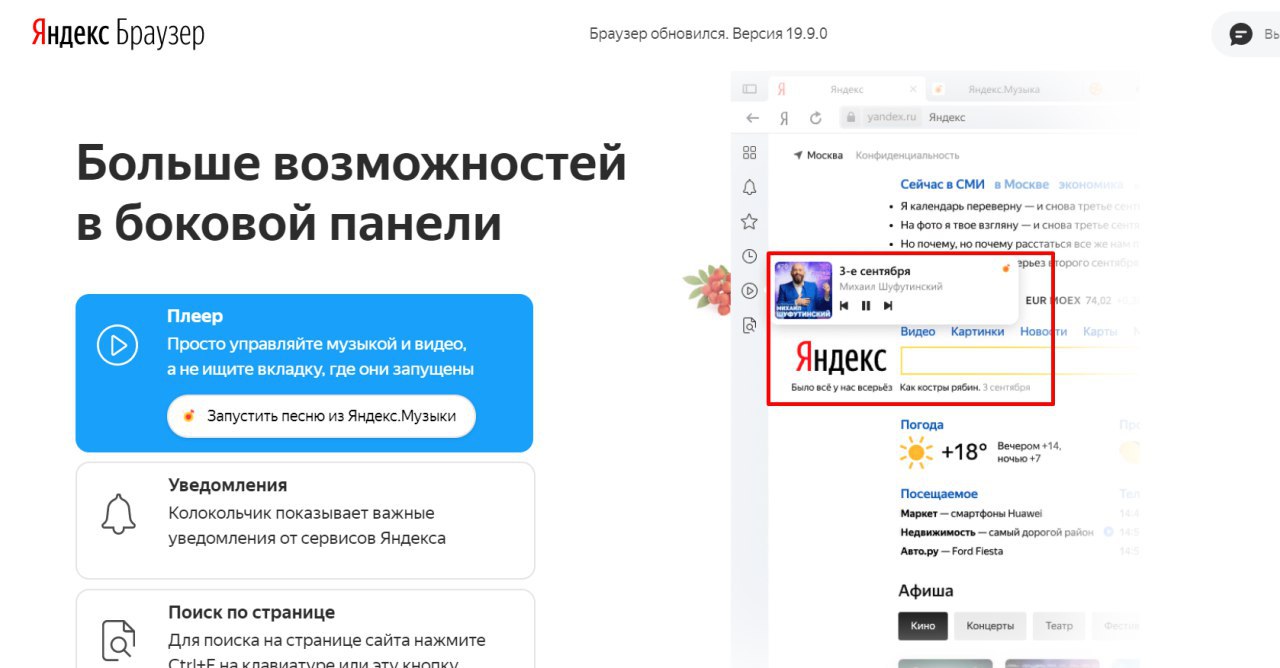Open the Картинки link above search
Image resolution: width=1280 pixels, height=668 pixels.
(x=978, y=331)
